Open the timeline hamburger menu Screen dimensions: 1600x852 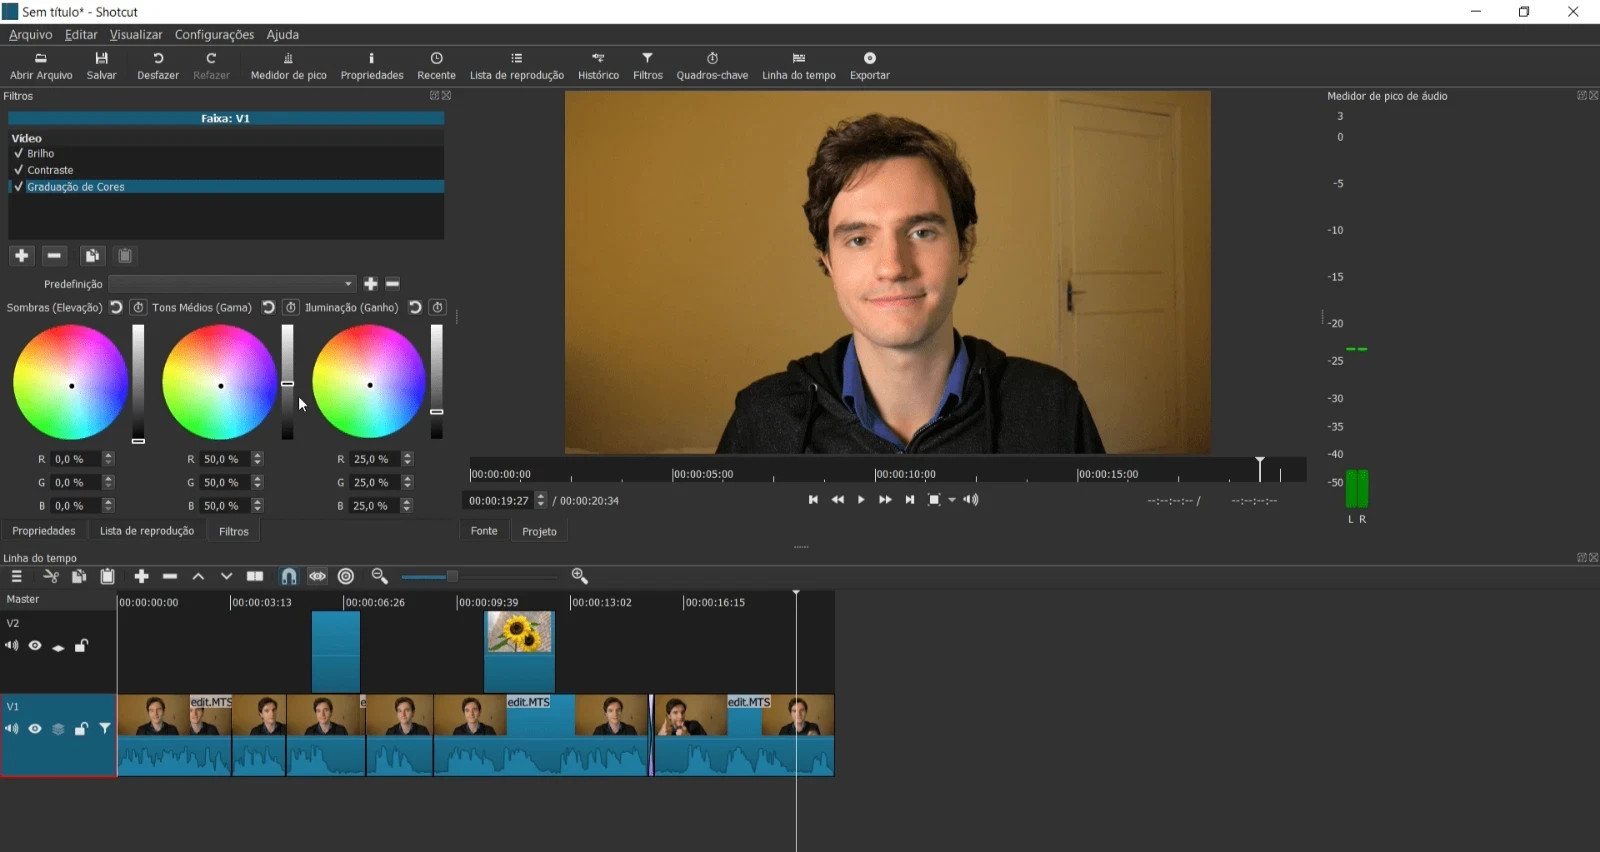16,576
